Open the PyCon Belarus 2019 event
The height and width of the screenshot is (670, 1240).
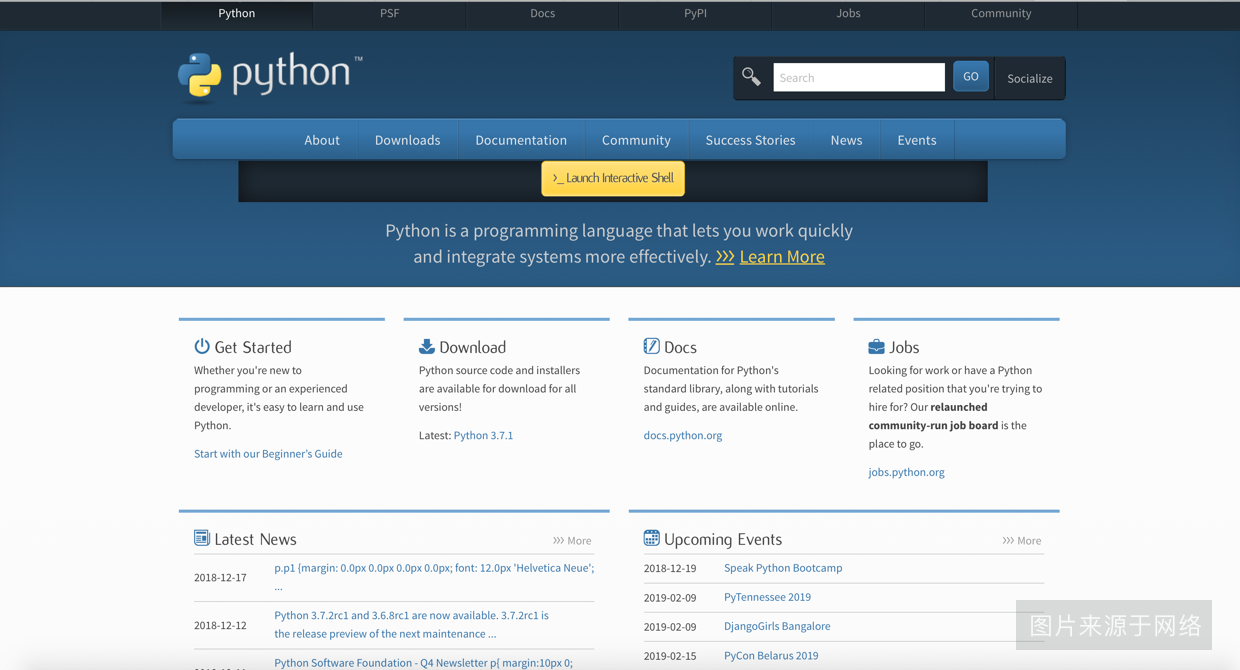[x=771, y=656]
